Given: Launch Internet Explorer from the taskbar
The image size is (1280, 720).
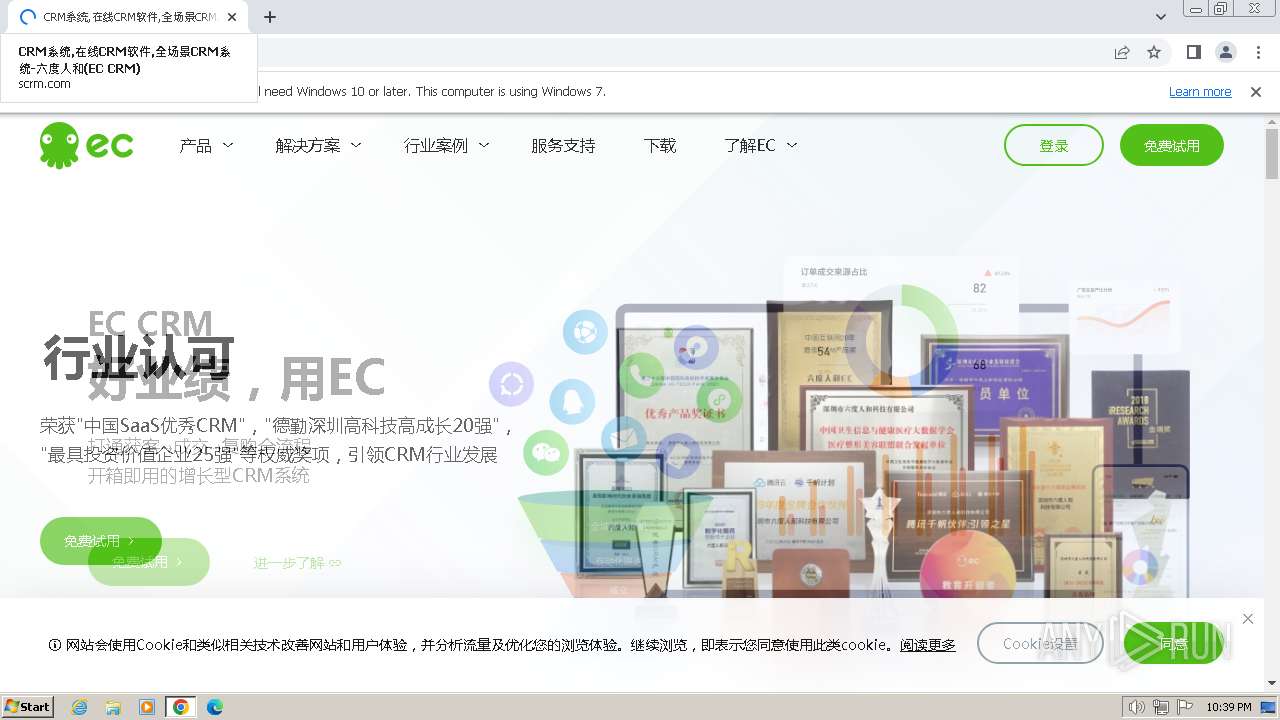Looking at the screenshot, I should [x=80, y=707].
